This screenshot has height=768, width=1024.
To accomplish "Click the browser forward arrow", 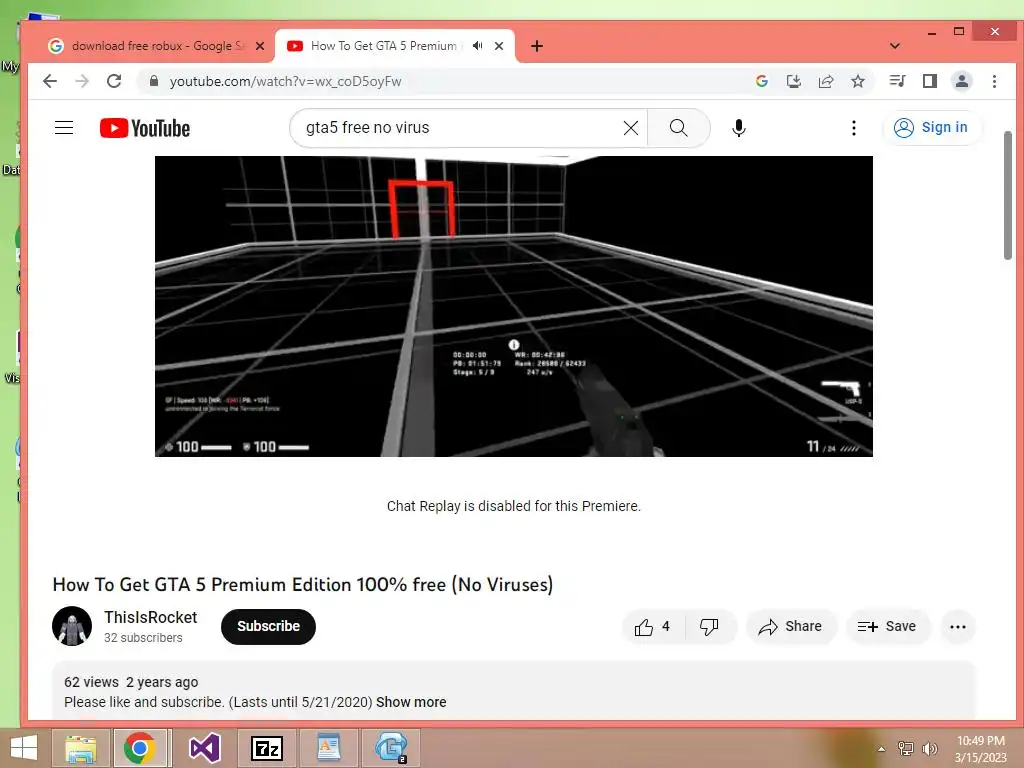I will (x=82, y=81).
